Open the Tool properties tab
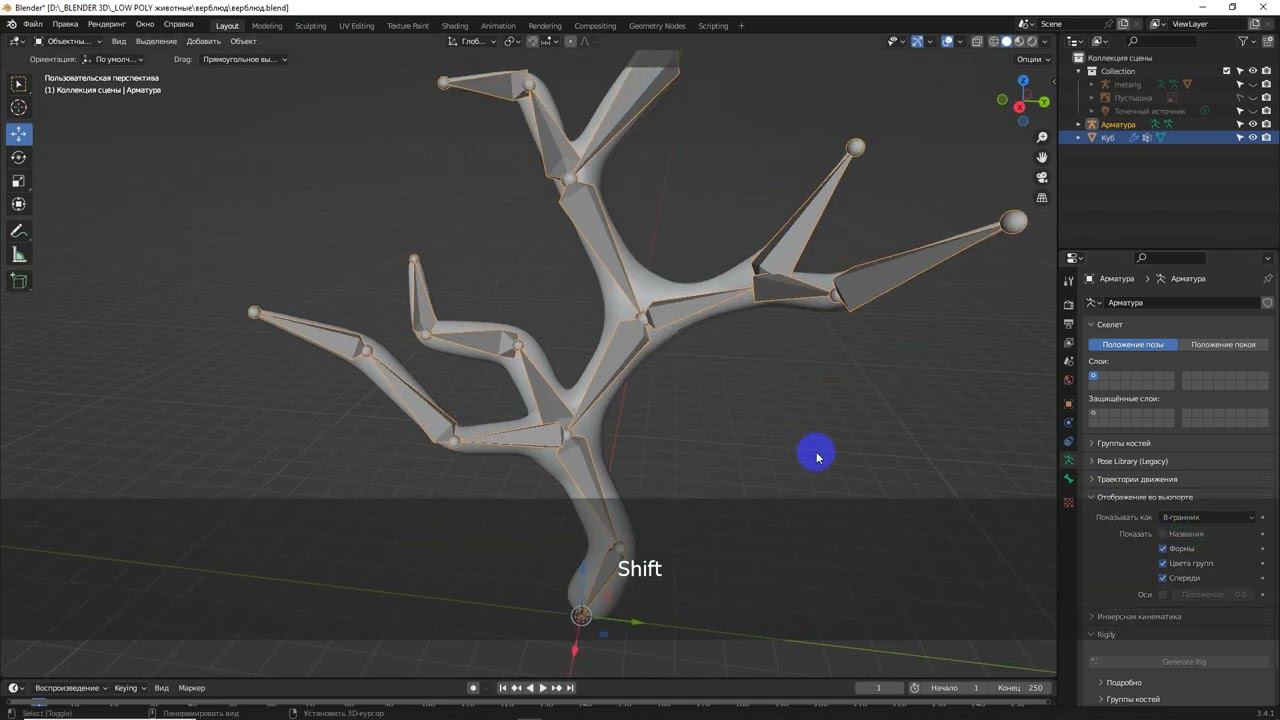This screenshot has width=1280, height=720. (x=1069, y=281)
